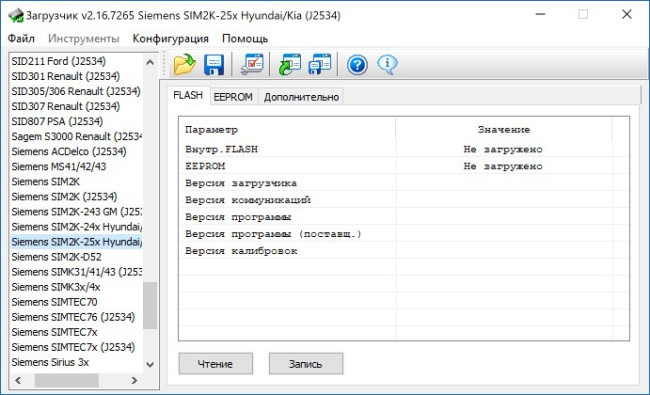Screen dimensions: 650x395
Task: Switch to the Дополнительно tab
Action: pyautogui.click(x=301, y=97)
